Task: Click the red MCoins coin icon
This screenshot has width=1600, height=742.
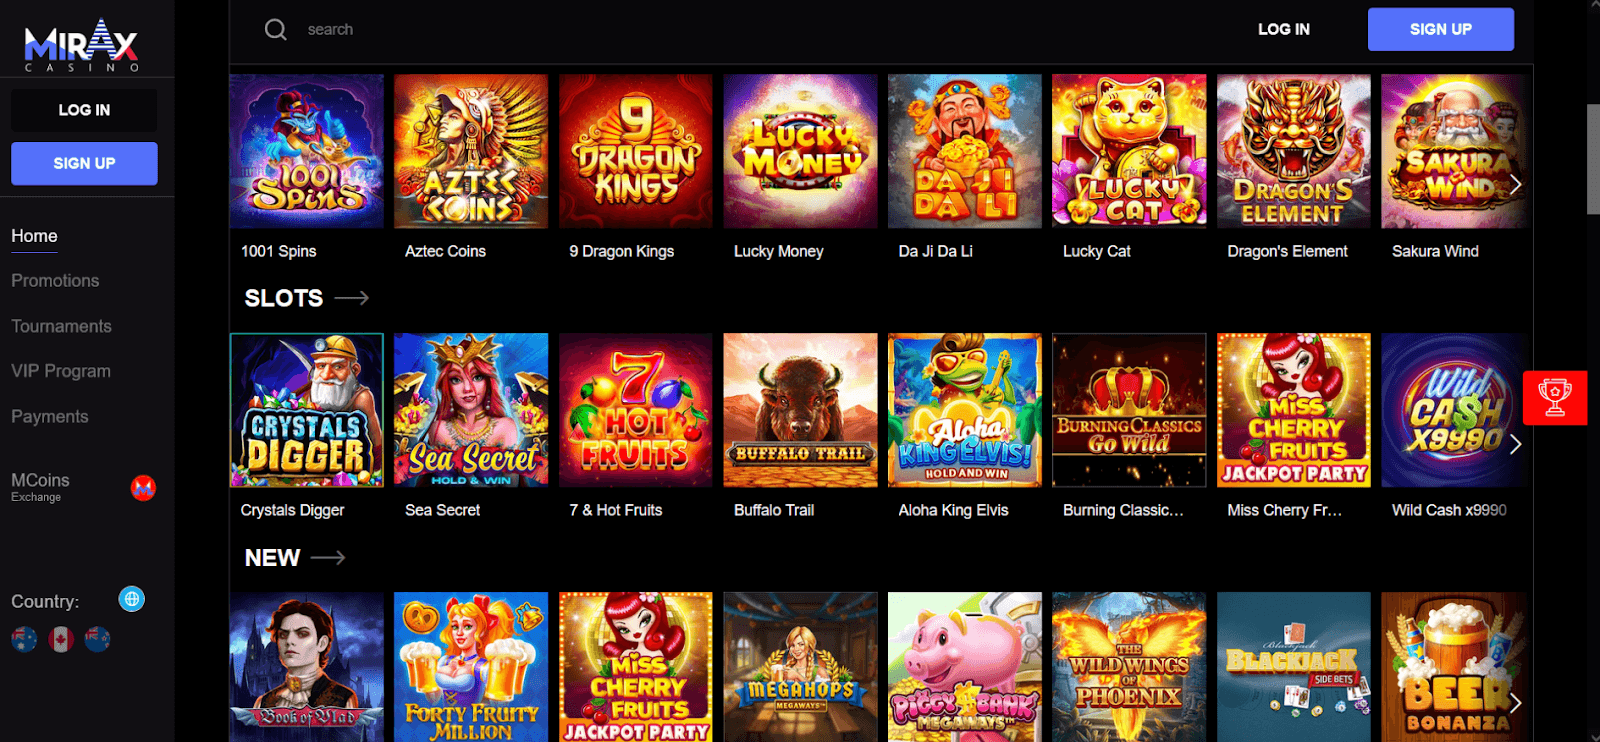Action: pos(143,488)
